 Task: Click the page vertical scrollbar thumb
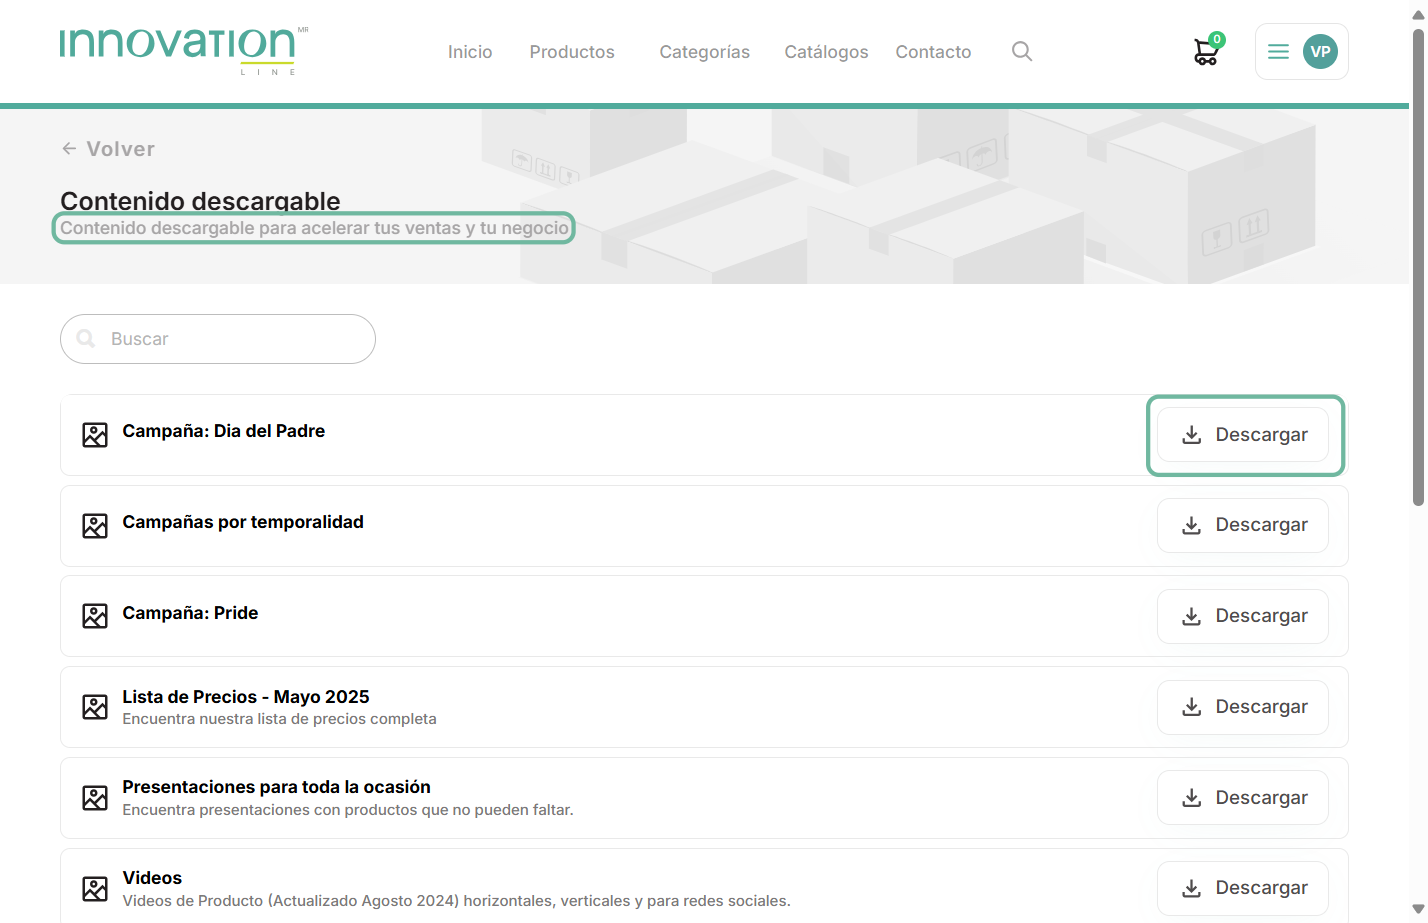point(1418,266)
